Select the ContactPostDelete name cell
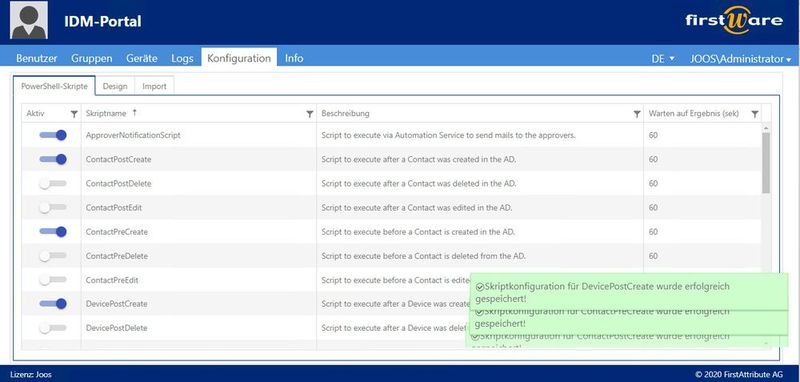Screen dimensions: 800x382 click(x=198, y=184)
